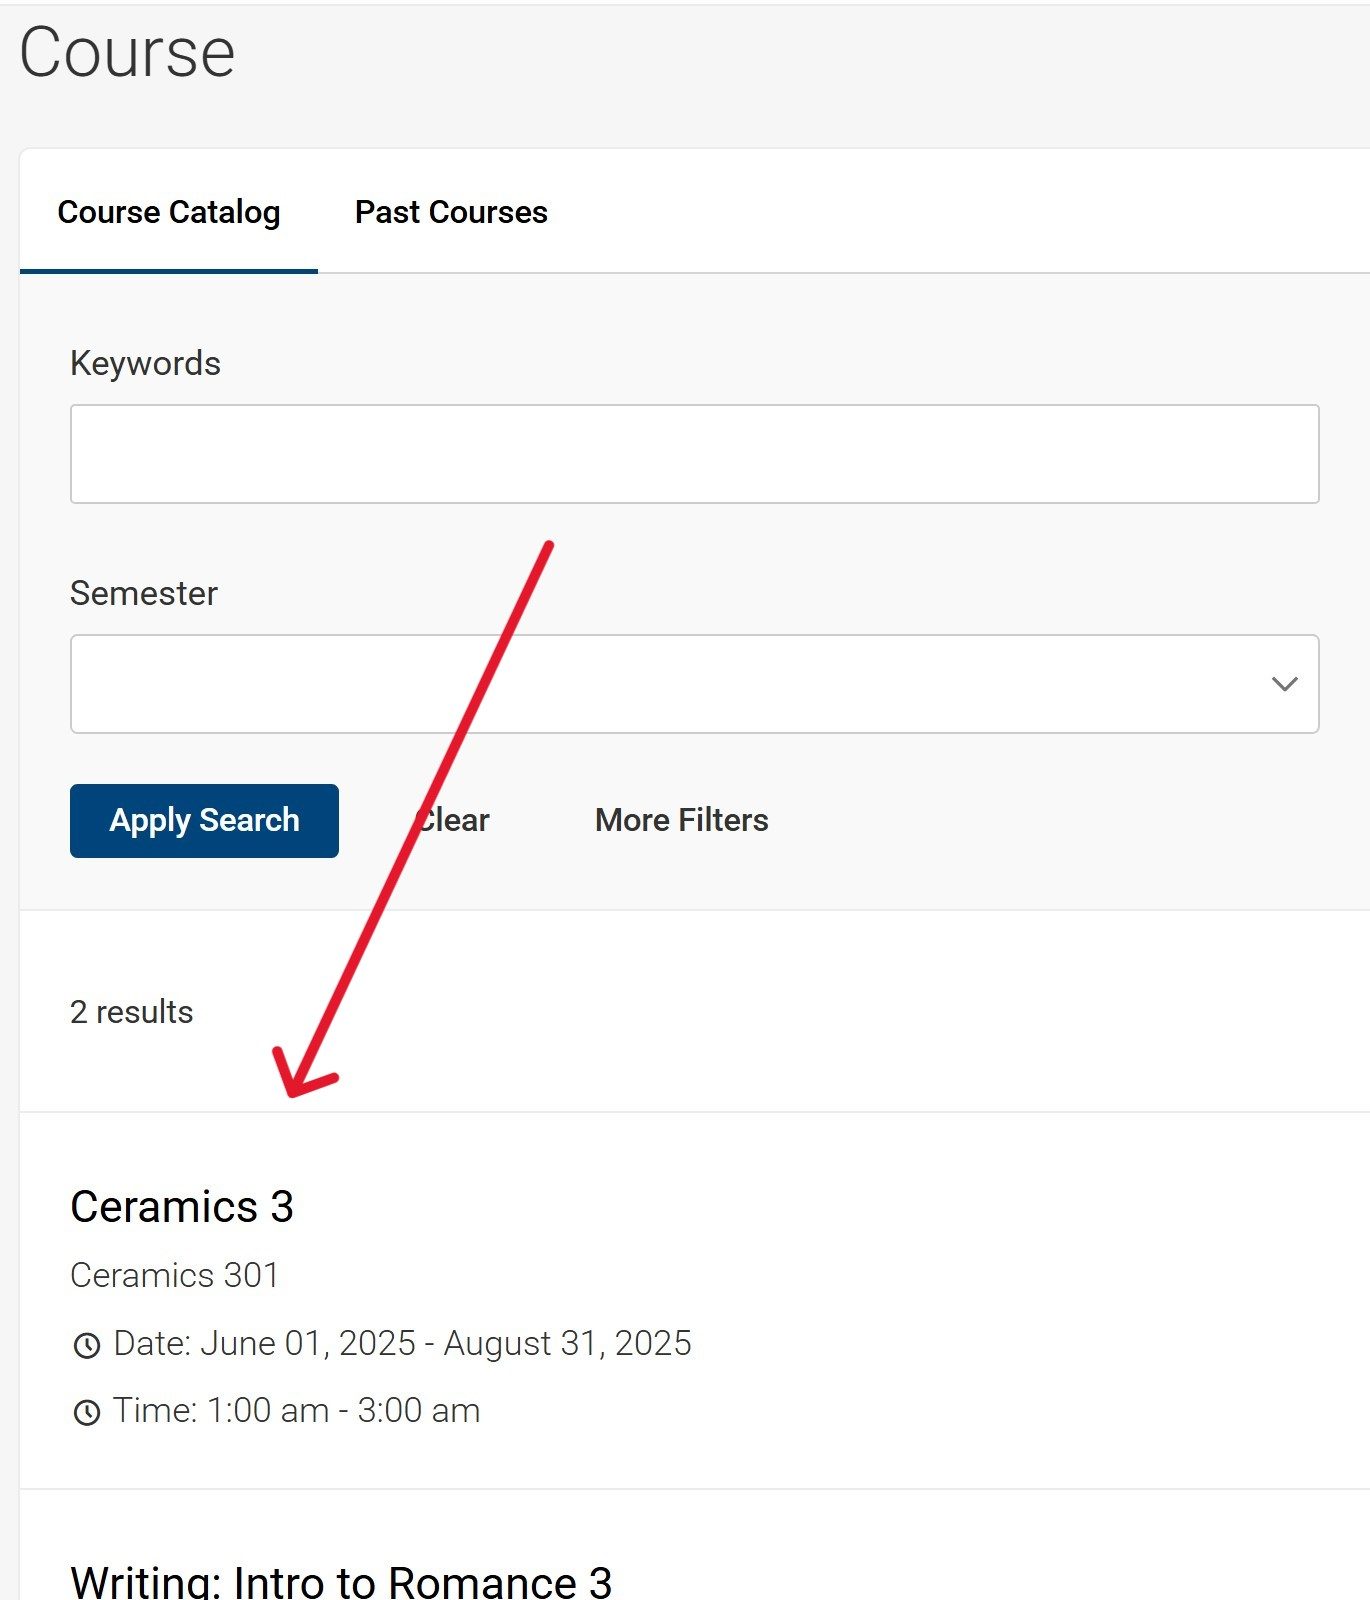Screen dimensions: 1370x1600
Task: Click the Clear button
Action: coord(455,820)
